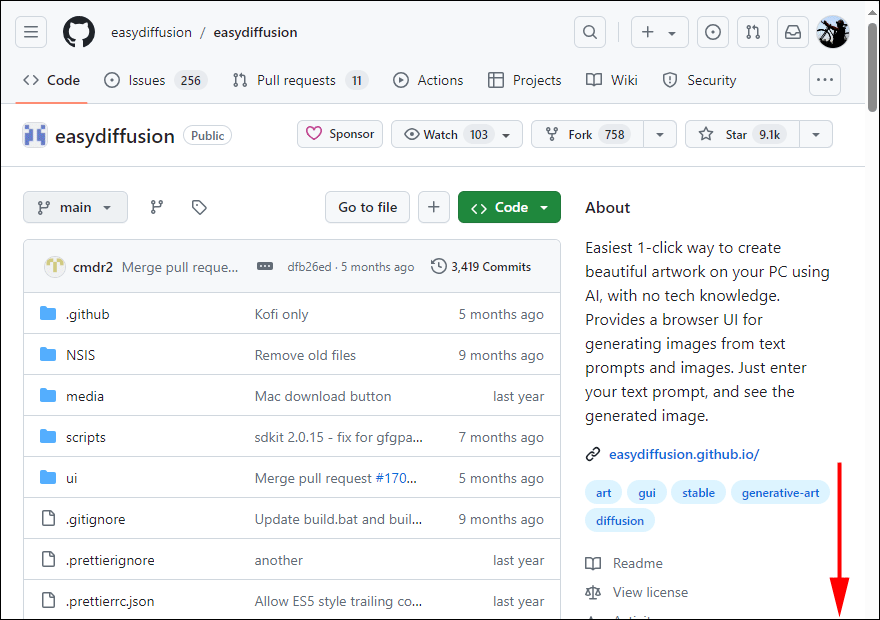Open the issues circle icon in header
Viewport: 880px width, 620px height.
[713, 33]
